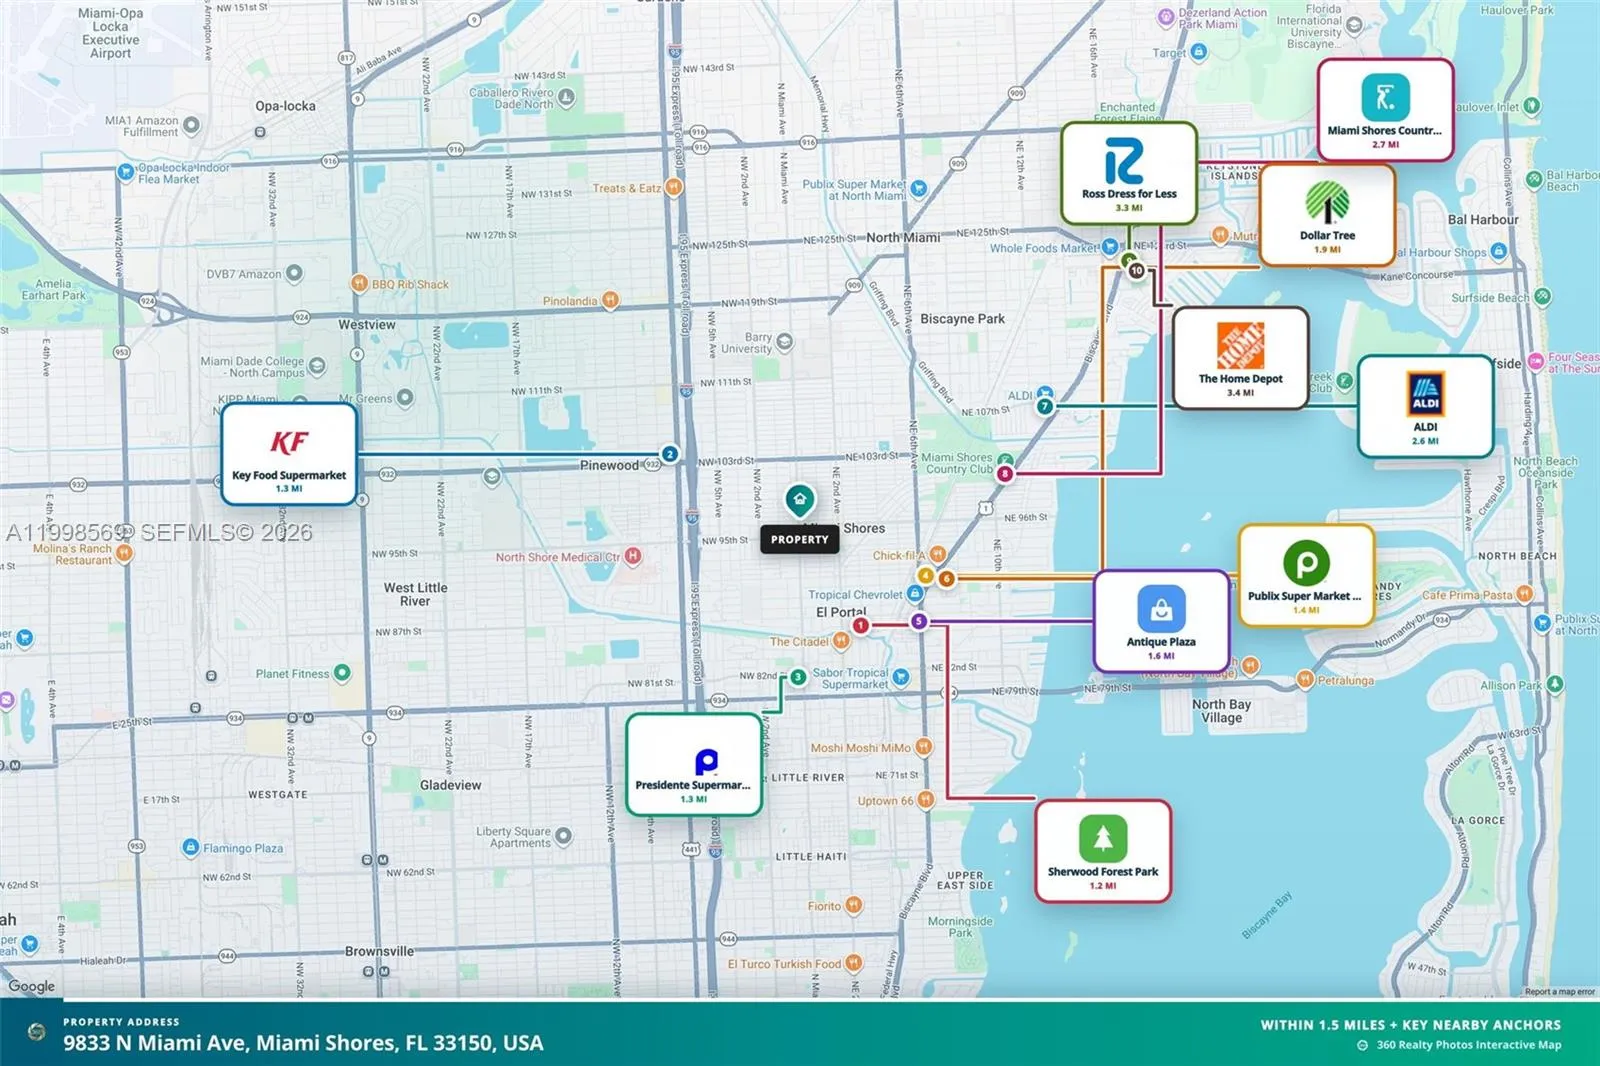Select the Planet Fitness map pin
The height and width of the screenshot is (1066, 1600).
pyautogui.click(x=342, y=673)
